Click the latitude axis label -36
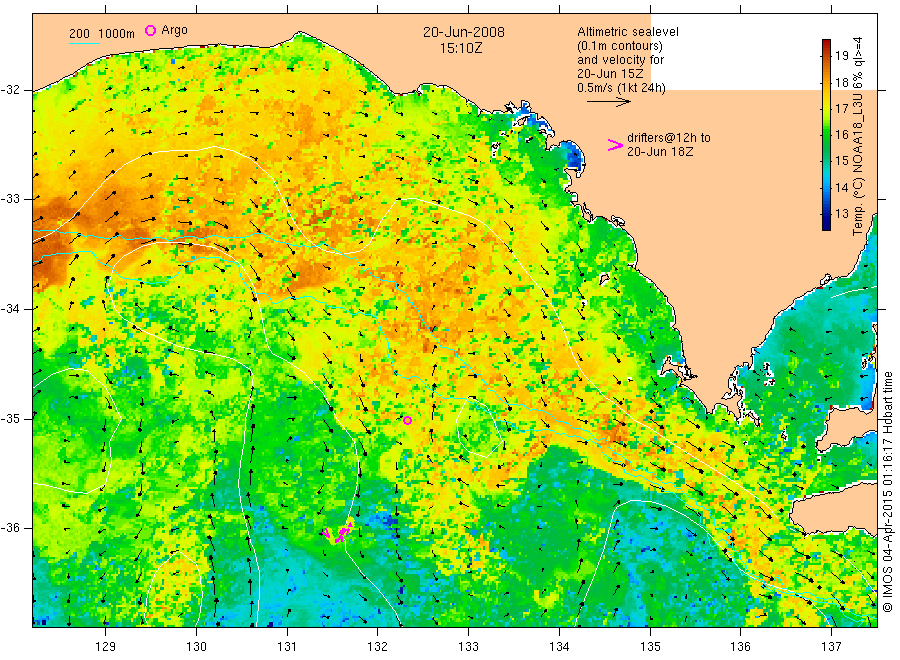The width and height of the screenshot is (900, 660). pos(10,527)
